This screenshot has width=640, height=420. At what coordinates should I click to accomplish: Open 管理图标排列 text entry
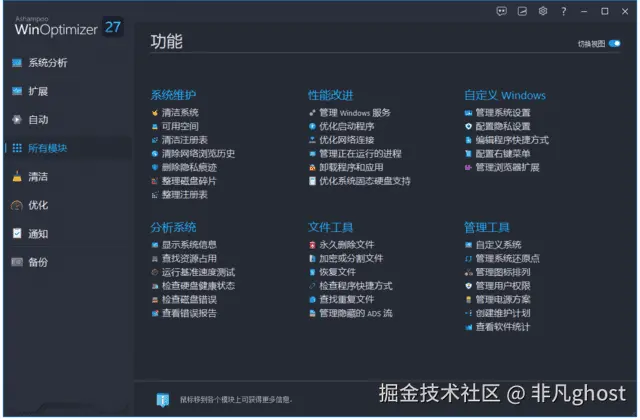coord(503,272)
